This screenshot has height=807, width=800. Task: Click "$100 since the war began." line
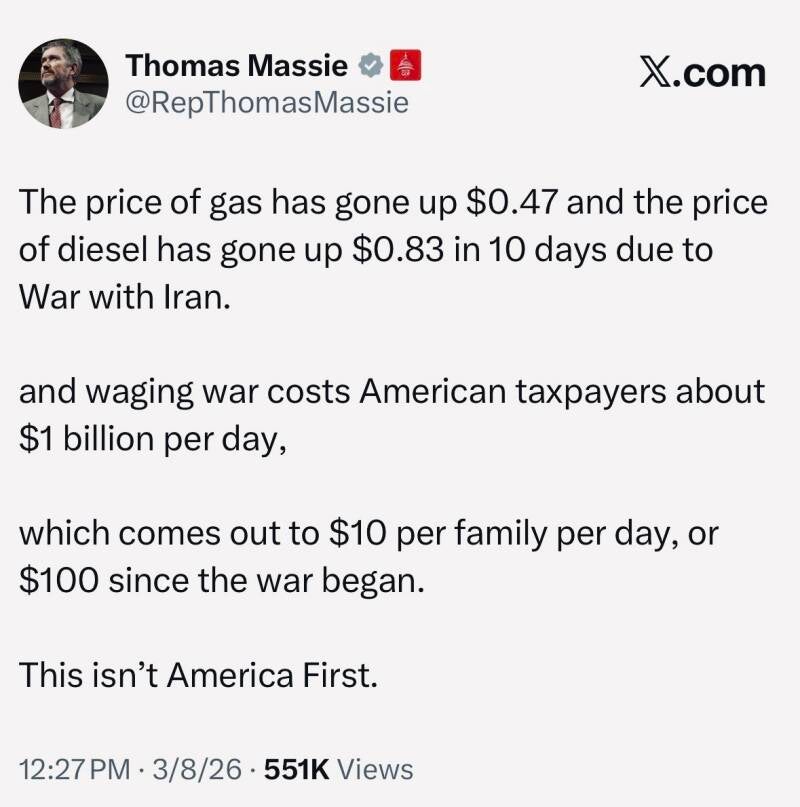point(222,580)
